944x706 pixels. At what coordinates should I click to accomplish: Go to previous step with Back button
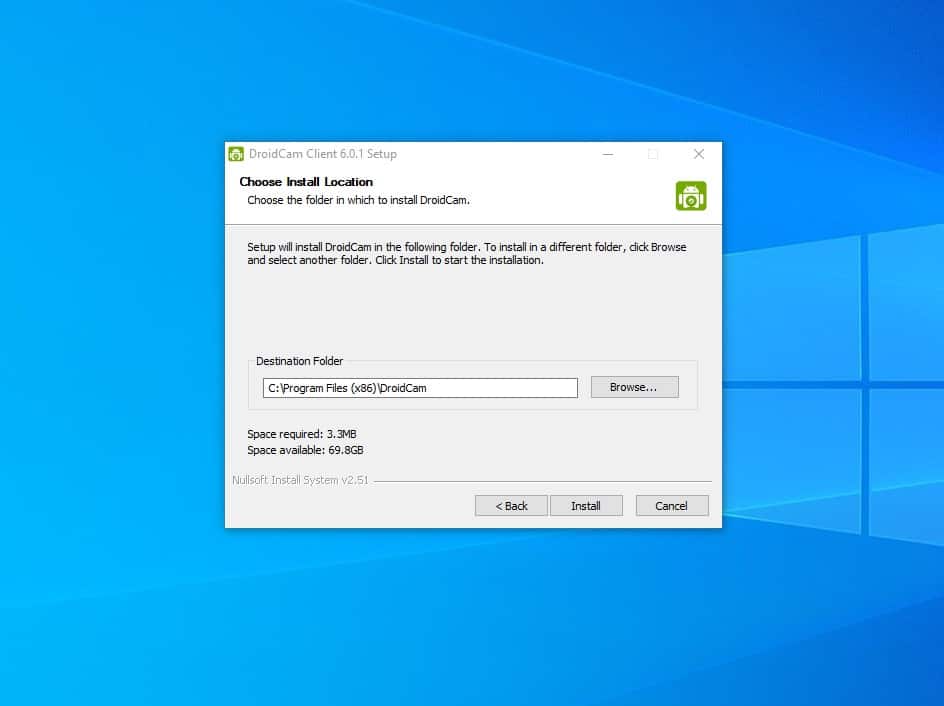(x=511, y=506)
